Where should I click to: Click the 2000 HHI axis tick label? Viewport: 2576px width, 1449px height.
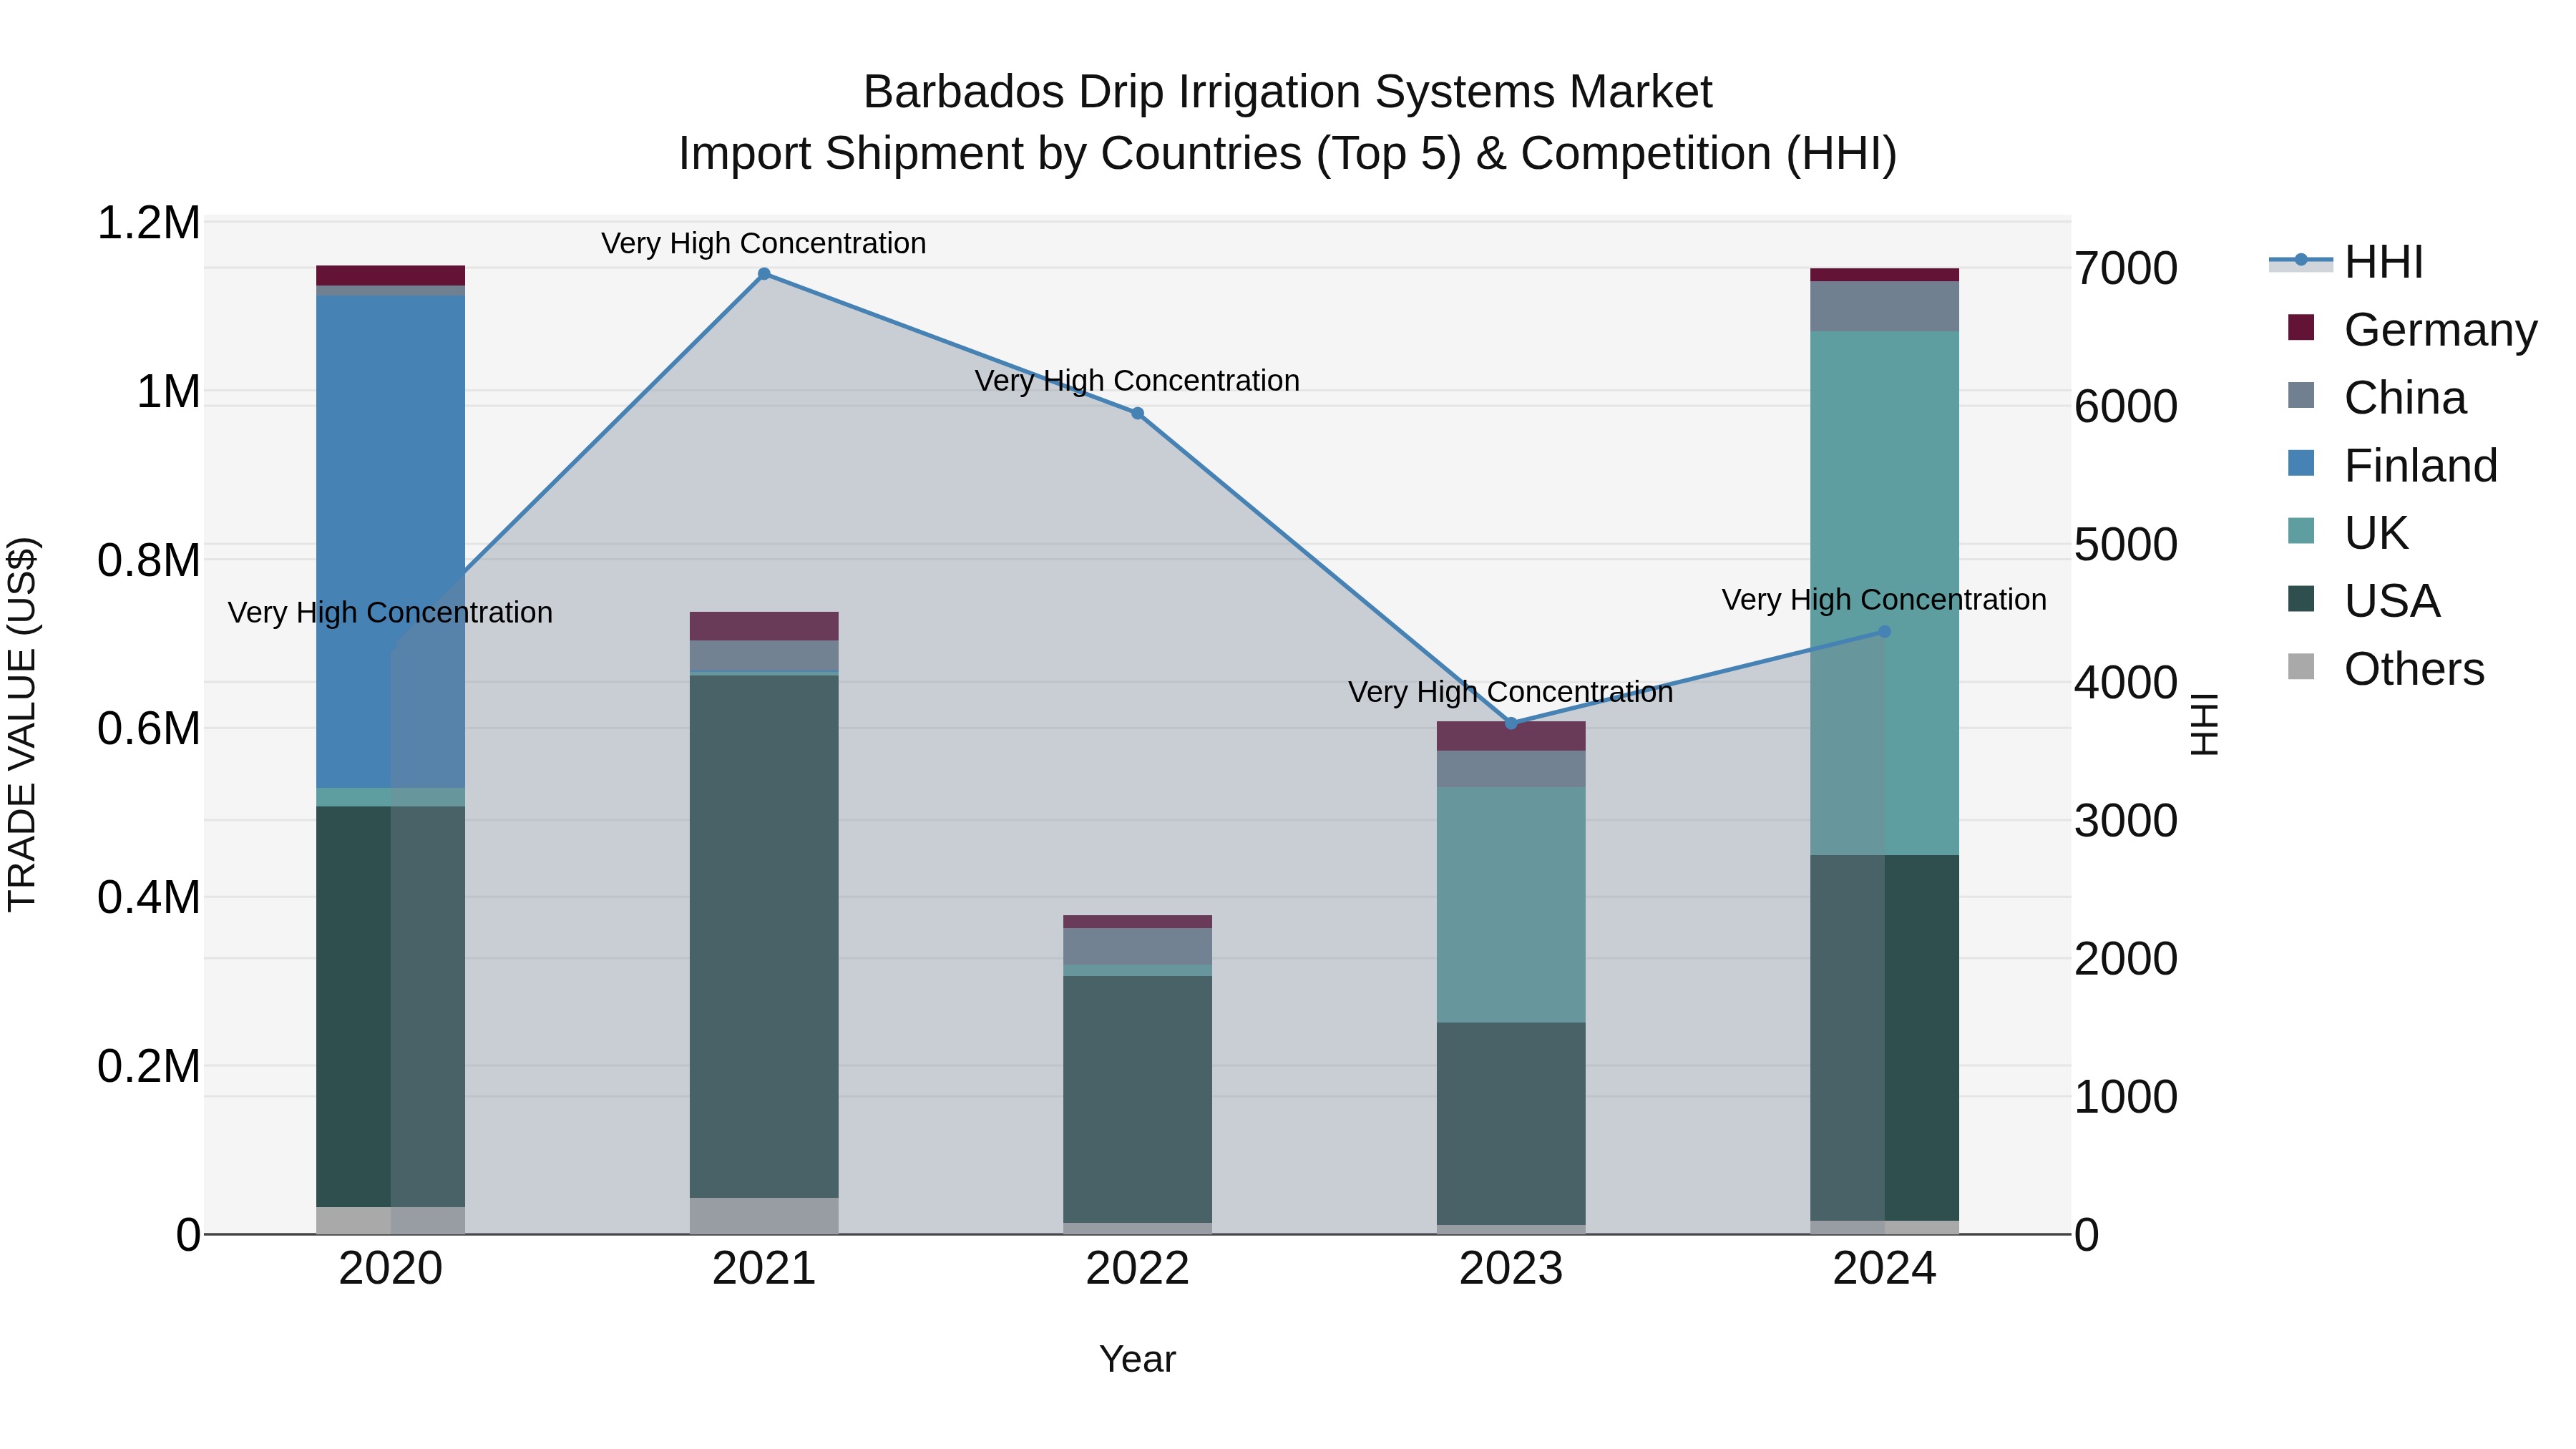[x=2126, y=959]
